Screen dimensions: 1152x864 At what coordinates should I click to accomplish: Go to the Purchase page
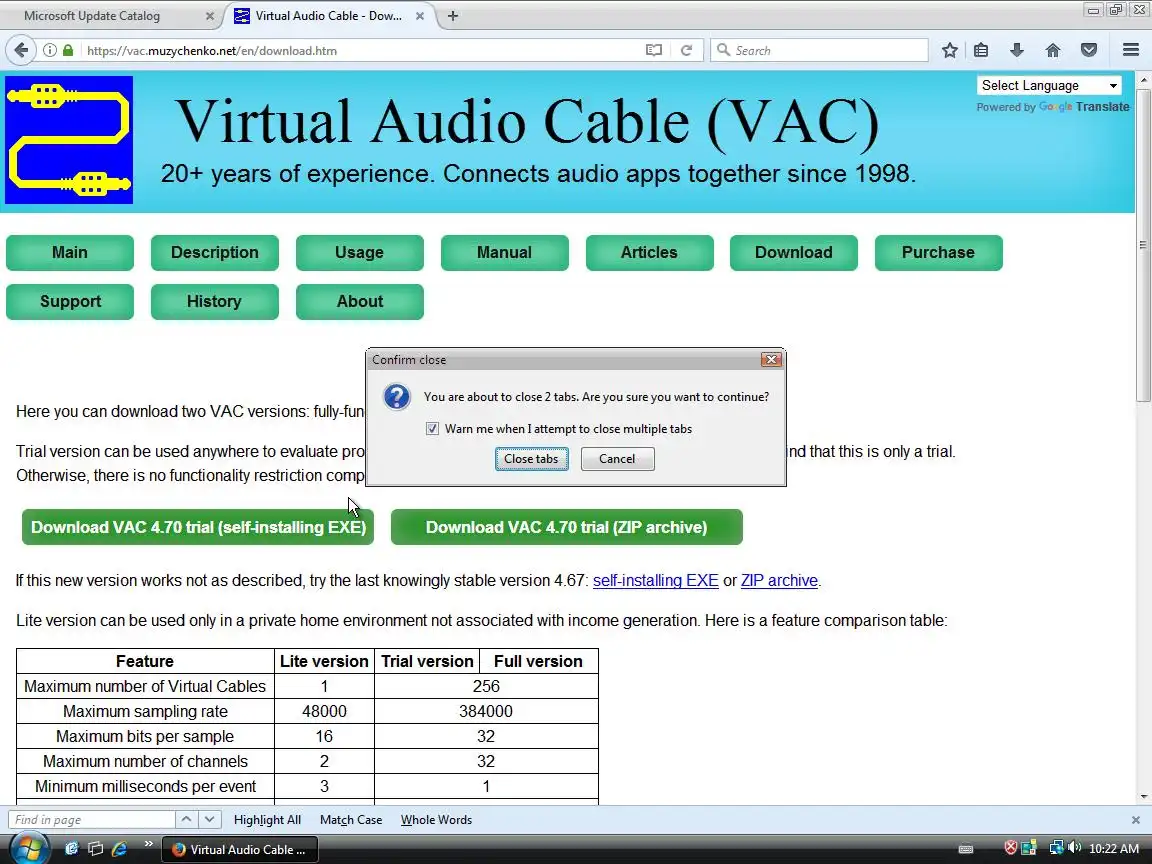(x=938, y=253)
